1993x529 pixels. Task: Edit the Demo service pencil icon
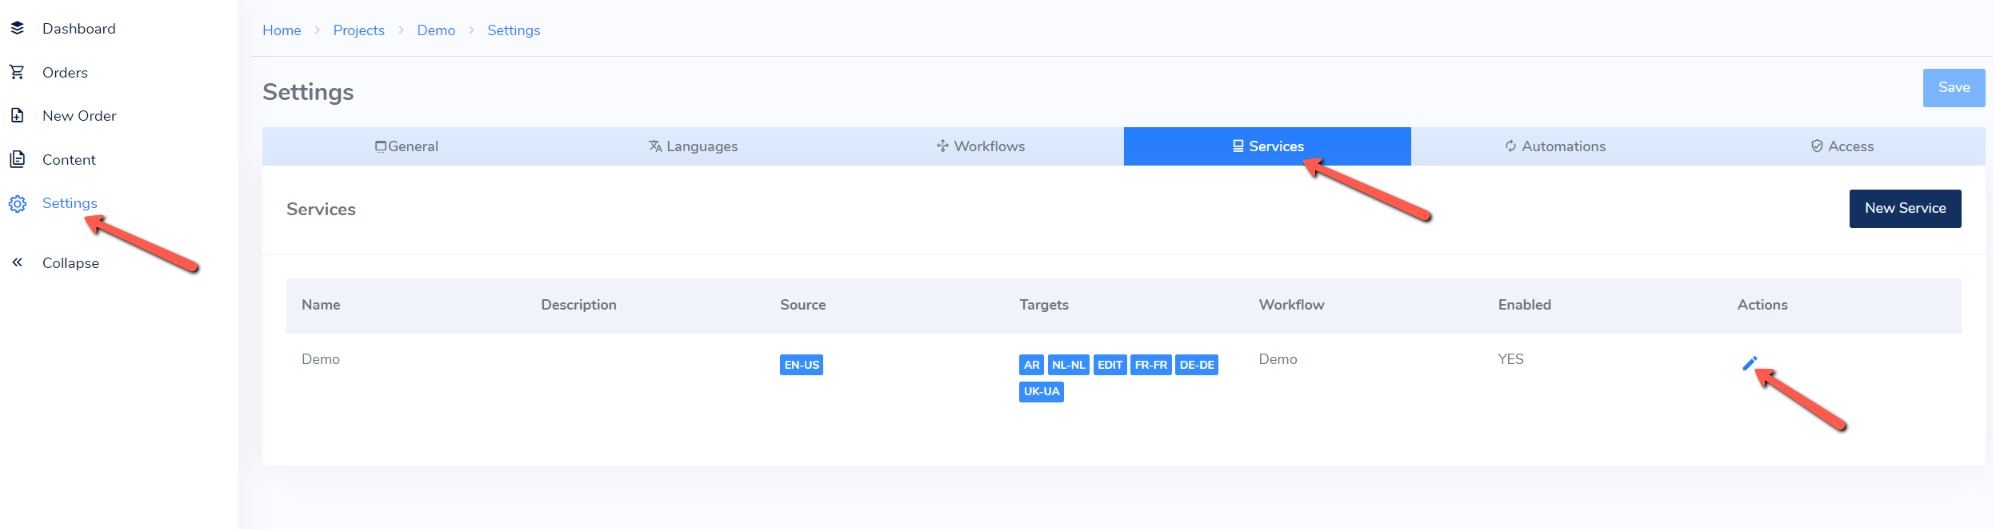pyautogui.click(x=1749, y=364)
